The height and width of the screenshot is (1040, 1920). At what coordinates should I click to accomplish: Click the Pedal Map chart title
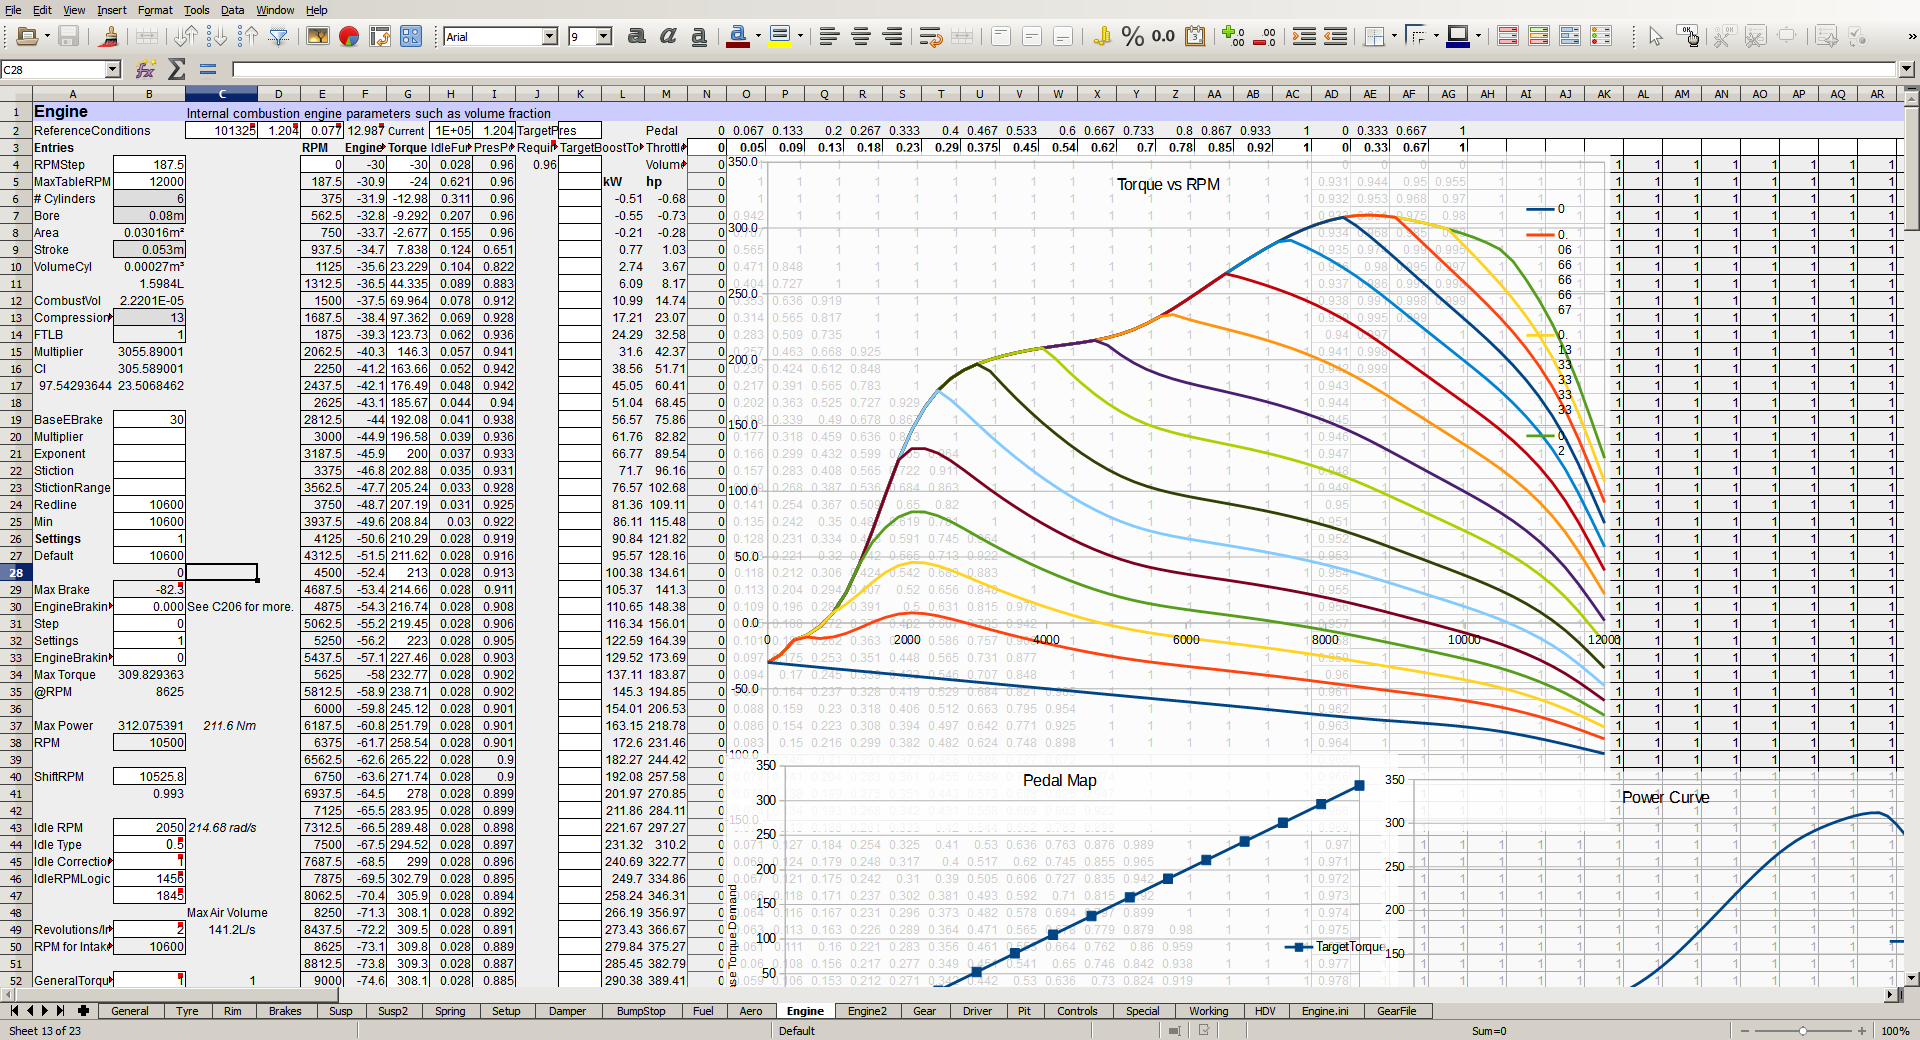coord(1059,780)
